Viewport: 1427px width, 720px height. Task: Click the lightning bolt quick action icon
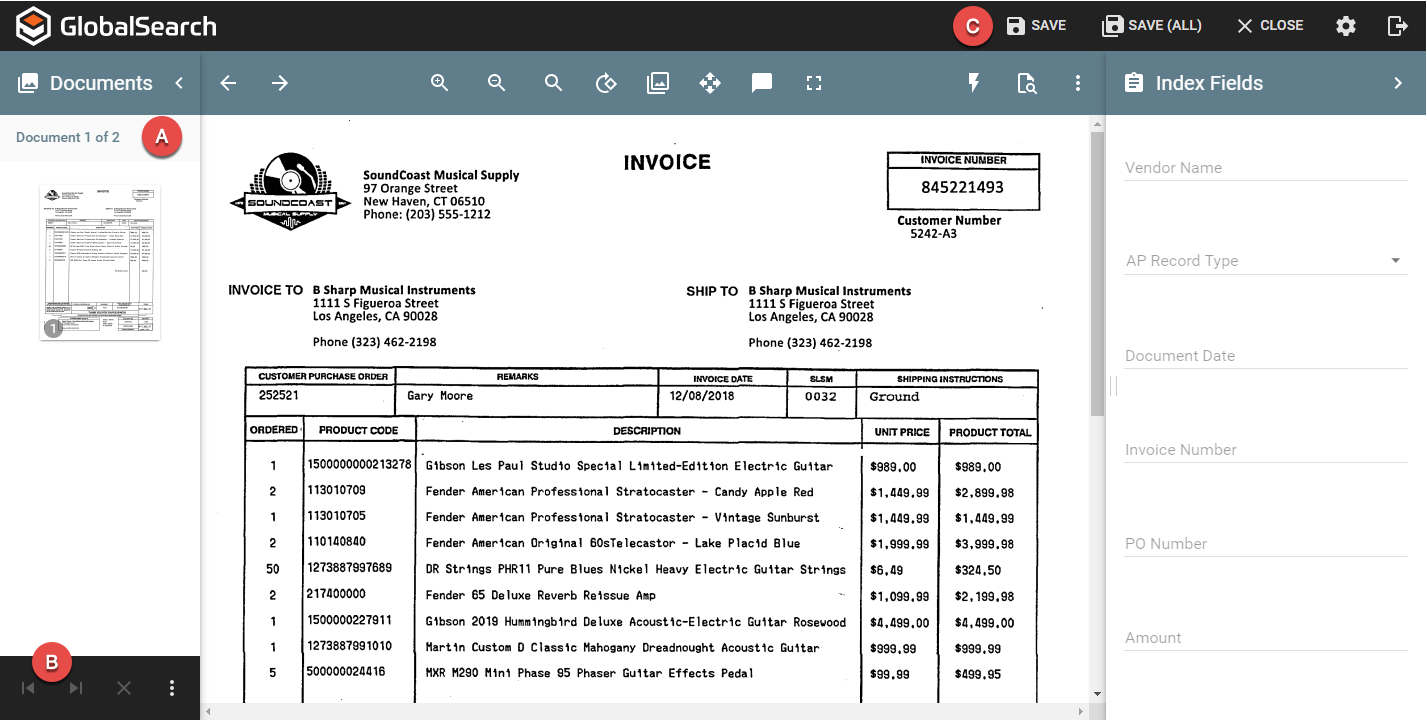(x=974, y=83)
